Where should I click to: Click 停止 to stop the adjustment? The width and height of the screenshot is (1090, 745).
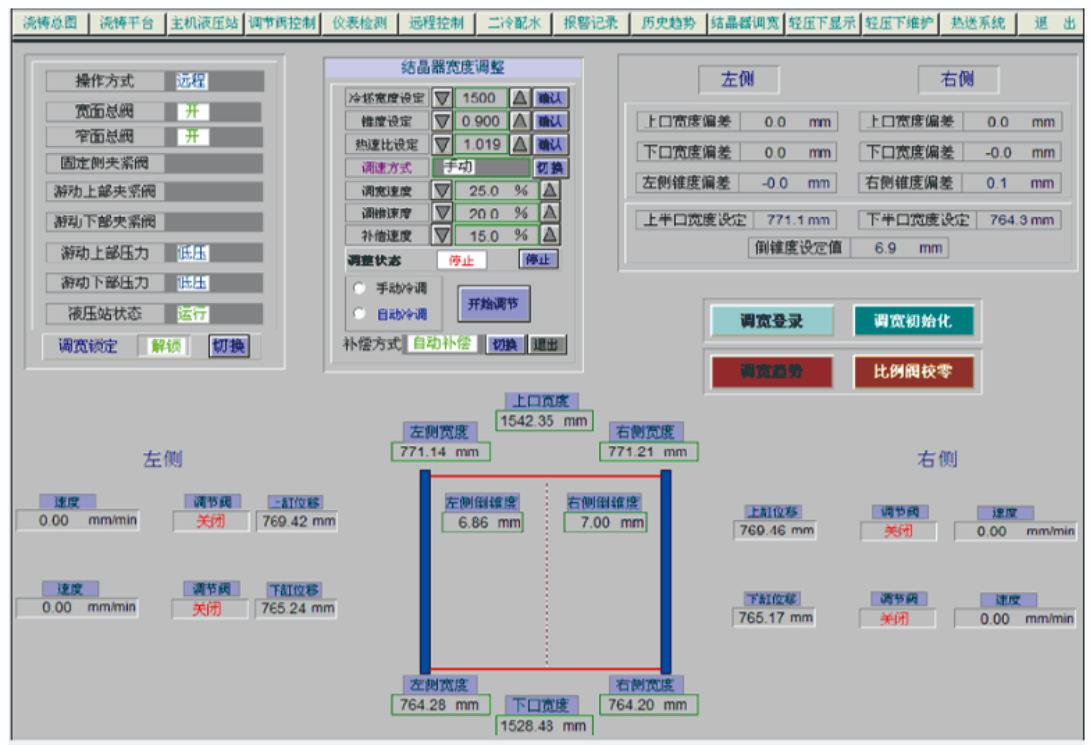(x=540, y=259)
